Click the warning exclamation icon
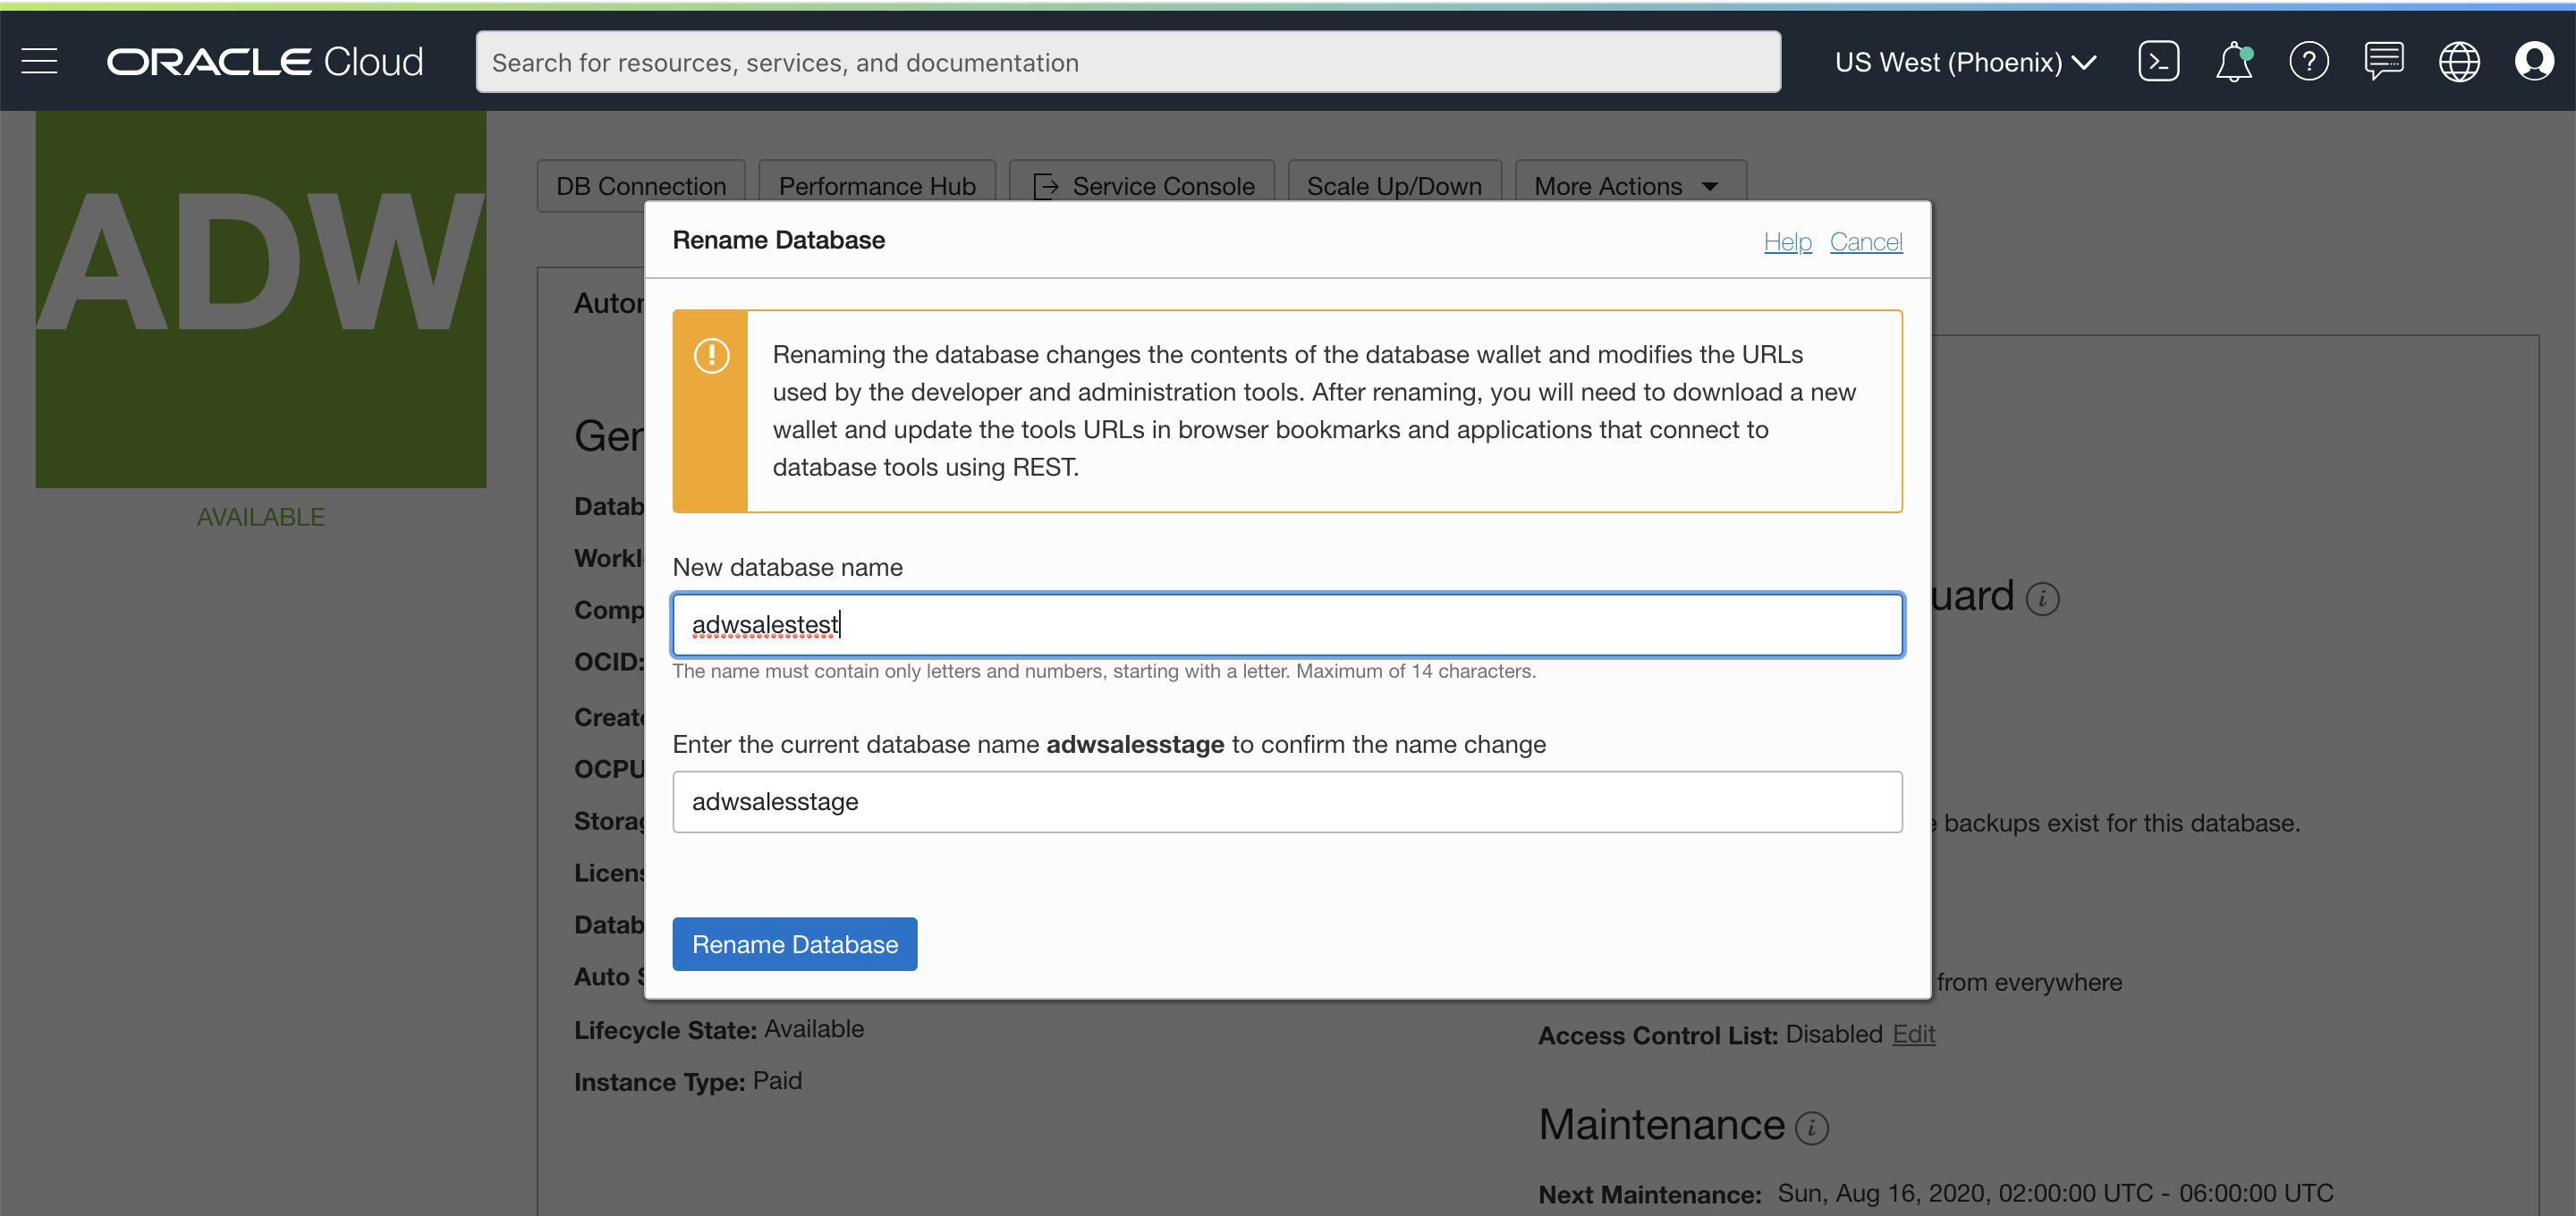The image size is (2576, 1216). point(711,356)
